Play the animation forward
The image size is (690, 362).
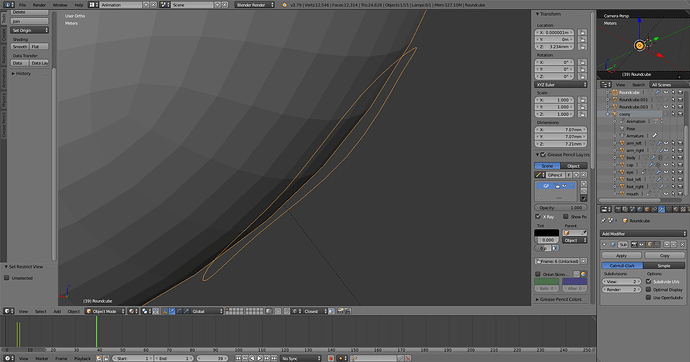[x=260, y=358]
